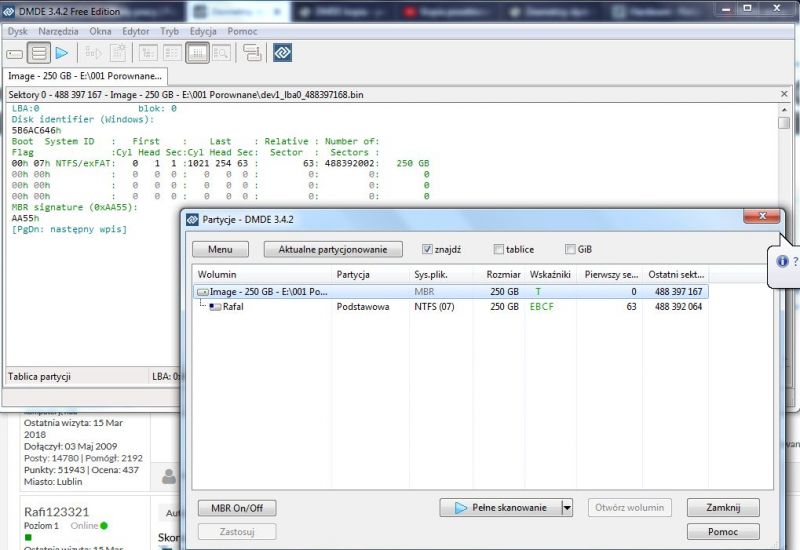The width and height of the screenshot is (800, 550).
Task: Click the PgDn: następny wpis text
Action: click(x=69, y=230)
